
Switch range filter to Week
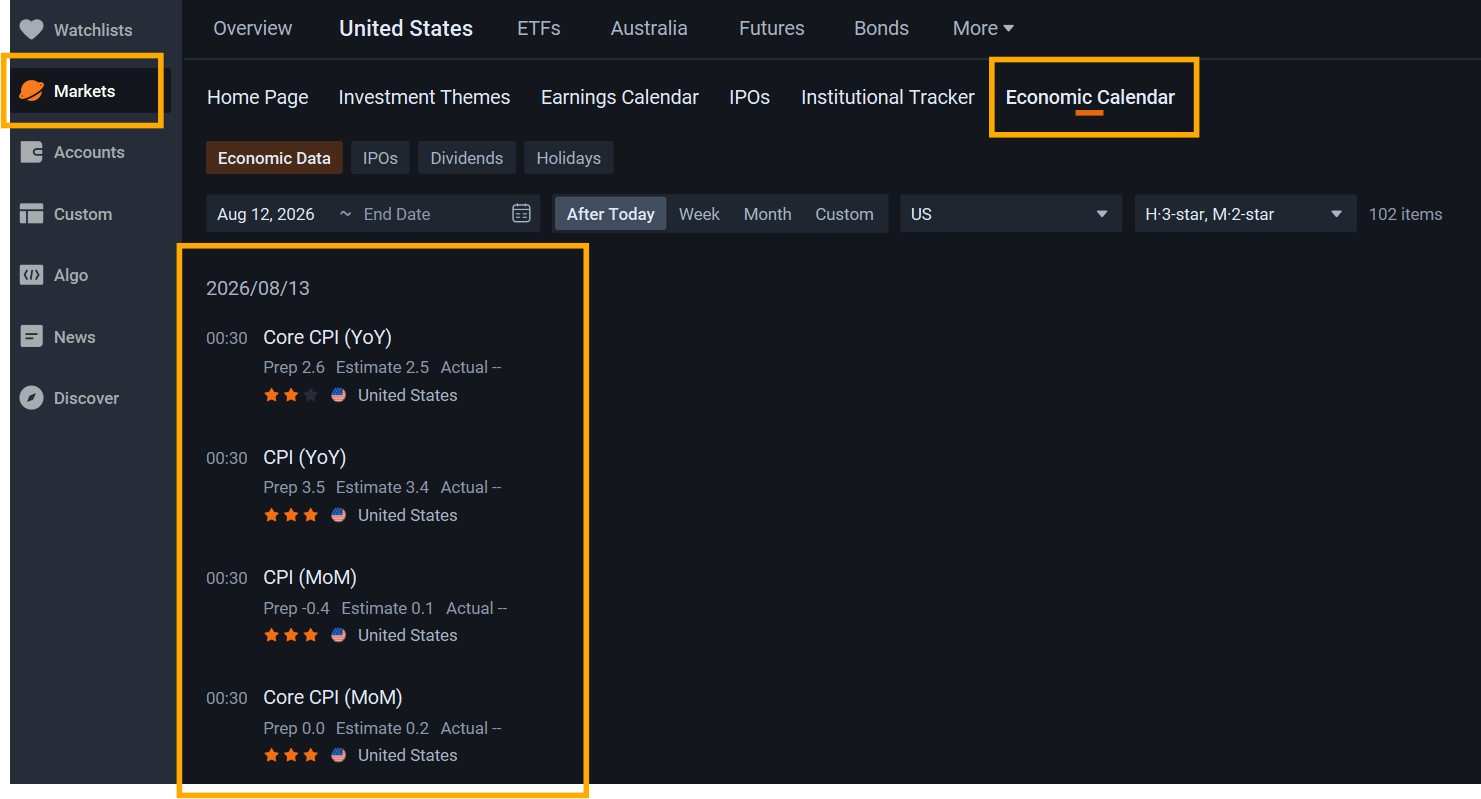699,214
